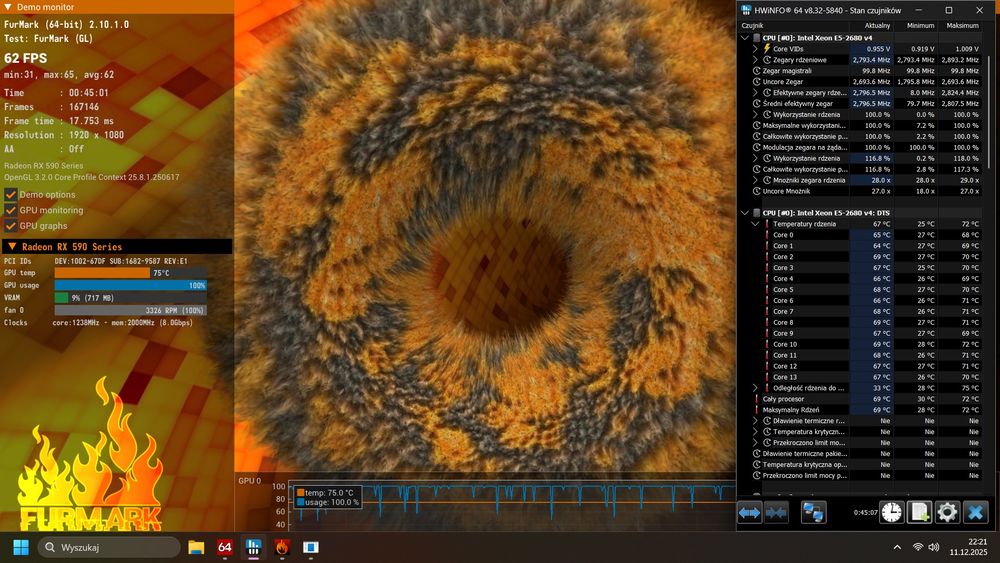Expand the Dławienie termiczne r... row
Image resolution: width=1000 pixels, height=563 pixels.
[755, 421]
